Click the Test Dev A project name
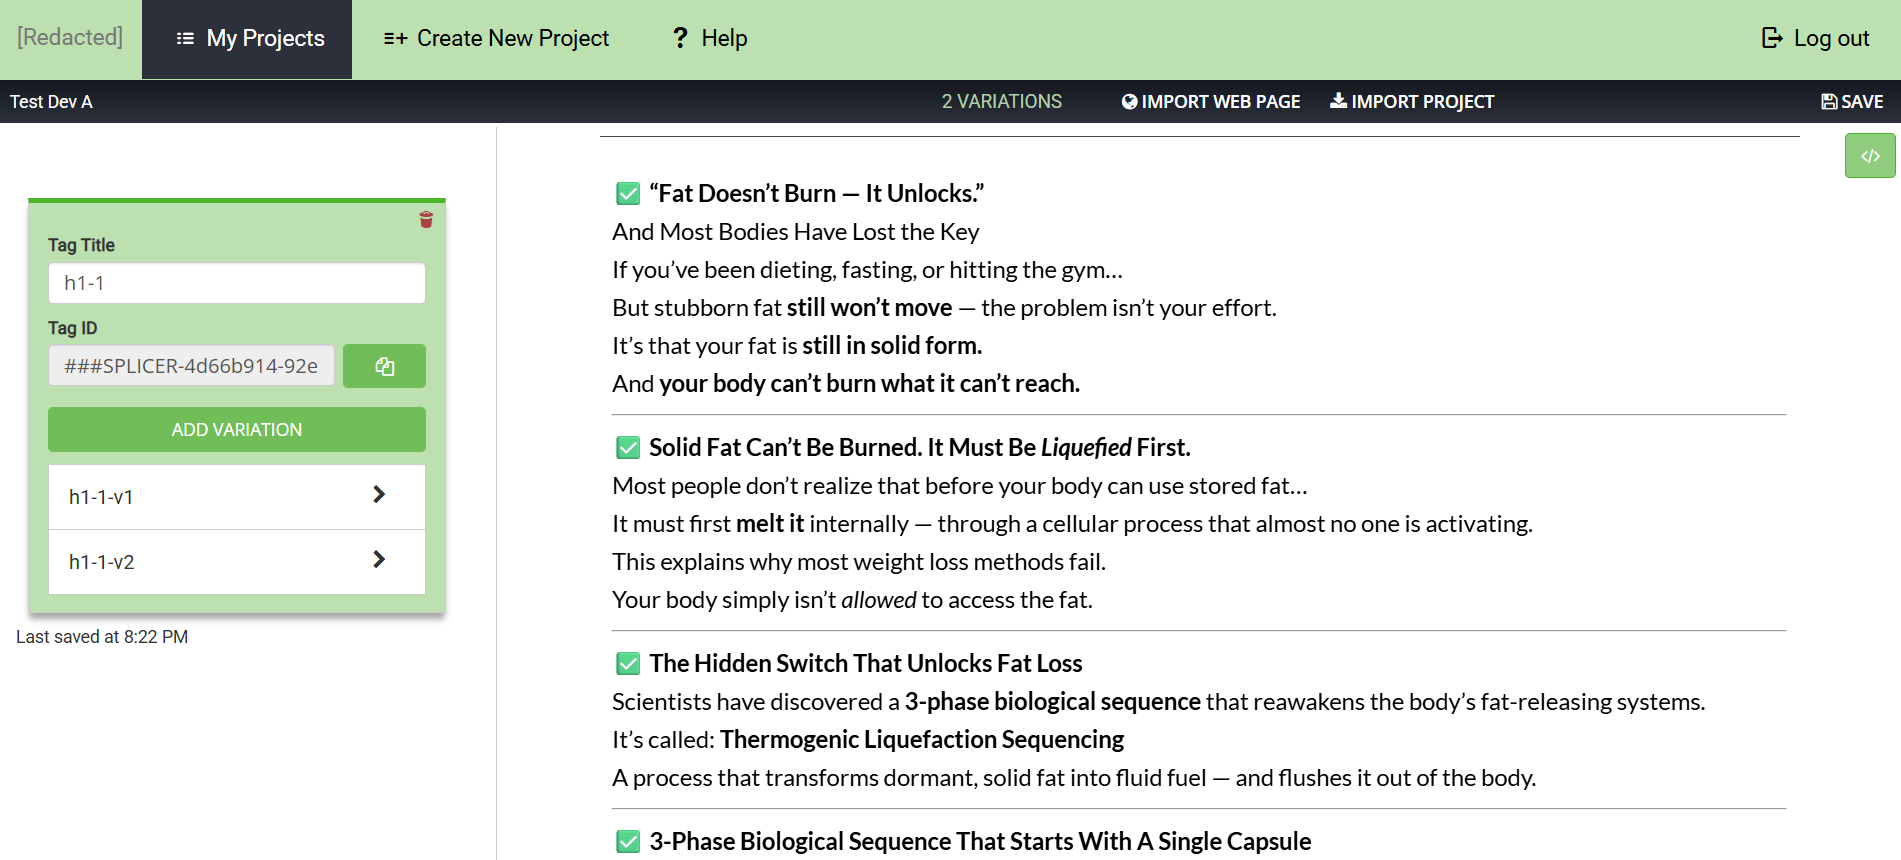This screenshot has width=1901, height=860. tap(51, 102)
